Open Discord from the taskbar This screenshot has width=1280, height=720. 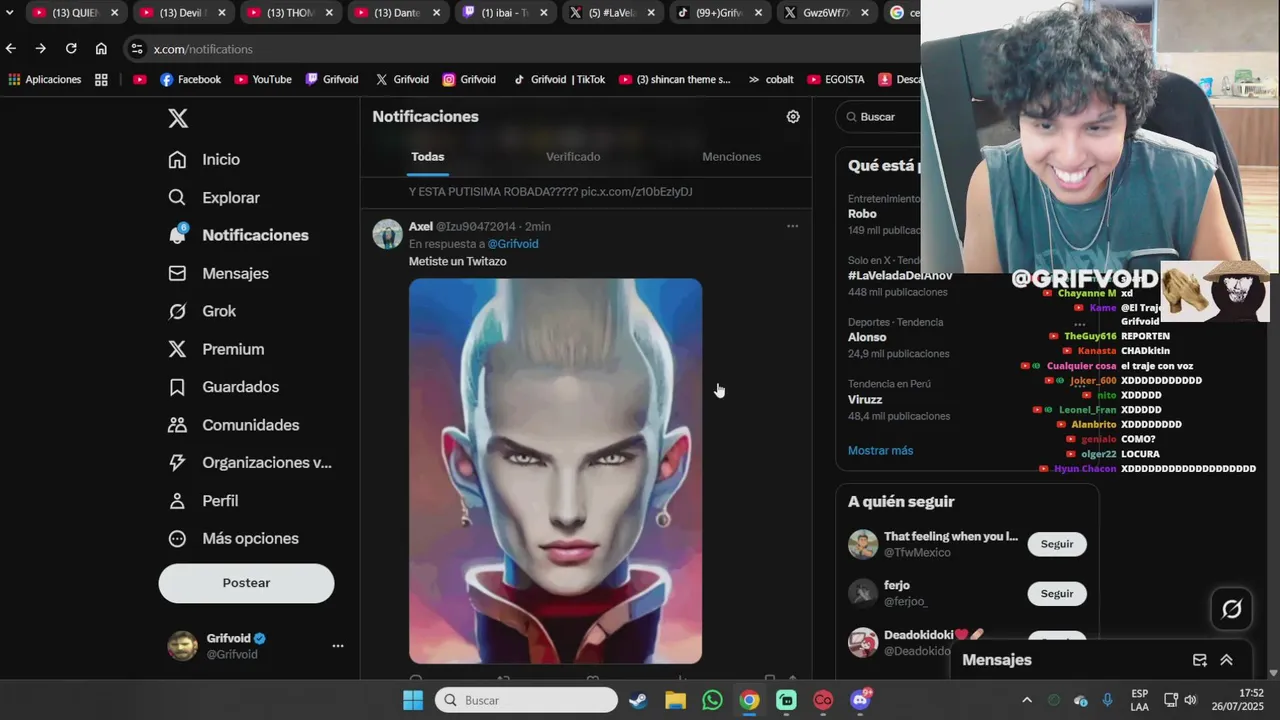coord(860,700)
